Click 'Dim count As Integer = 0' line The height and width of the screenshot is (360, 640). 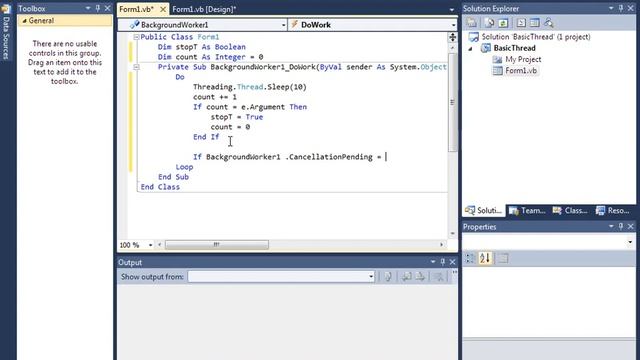pos(211,57)
